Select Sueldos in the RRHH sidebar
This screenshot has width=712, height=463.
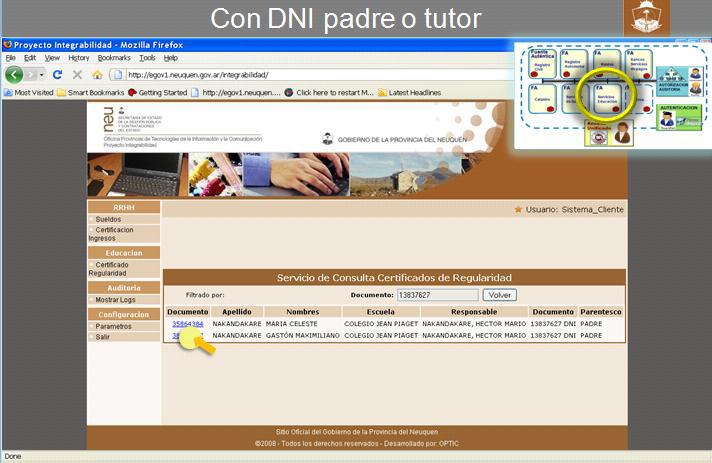point(108,219)
